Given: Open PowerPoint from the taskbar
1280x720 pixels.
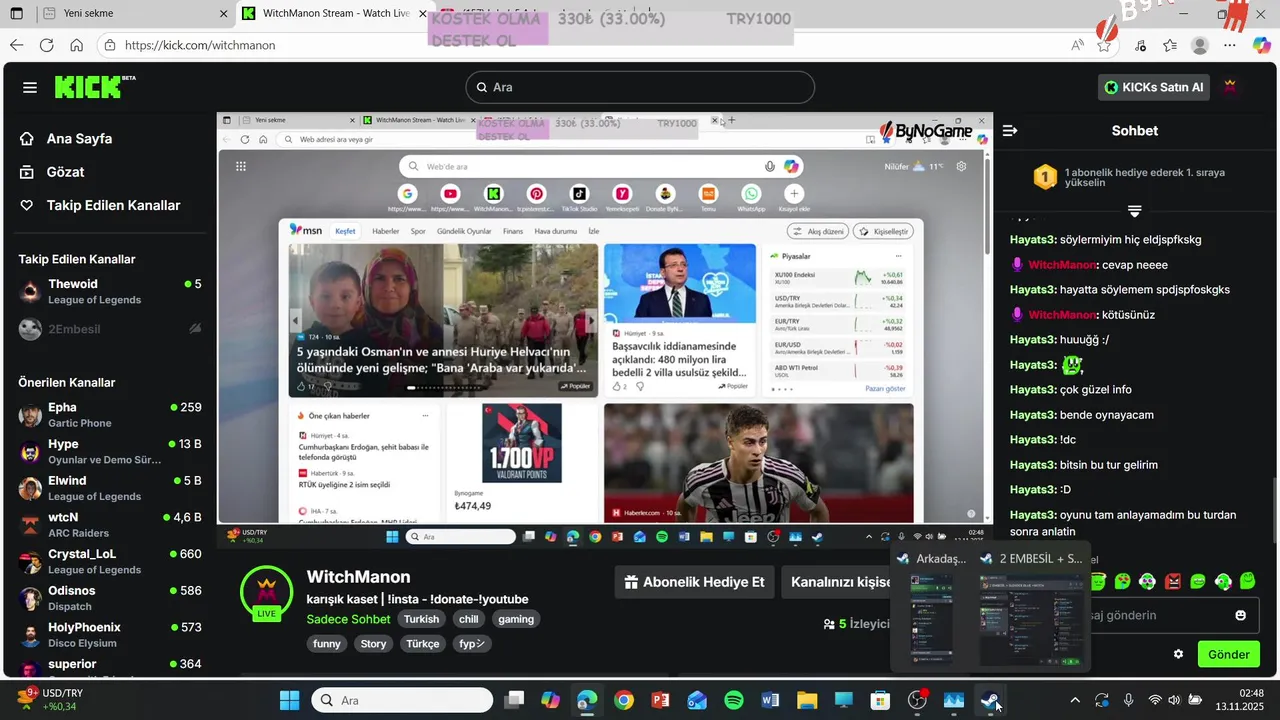Looking at the screenshot, I should tap(660, 700).
